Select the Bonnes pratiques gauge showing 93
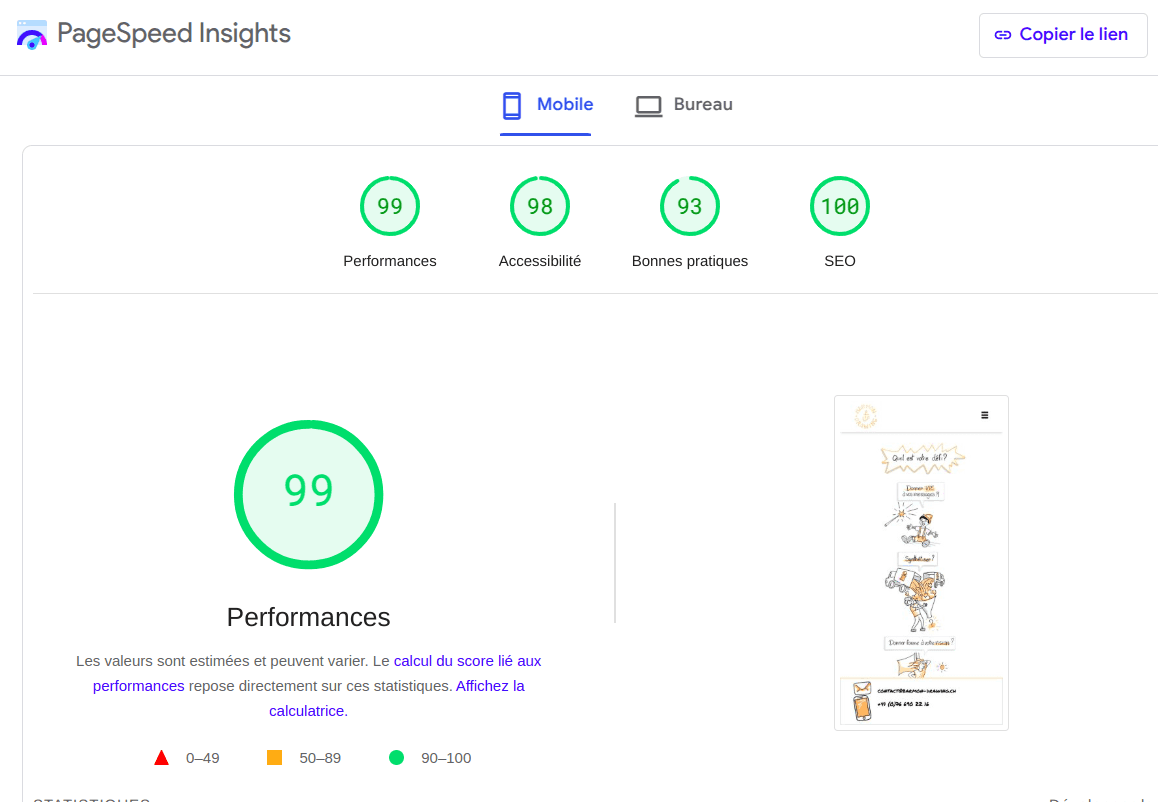 tap(690, 206)
